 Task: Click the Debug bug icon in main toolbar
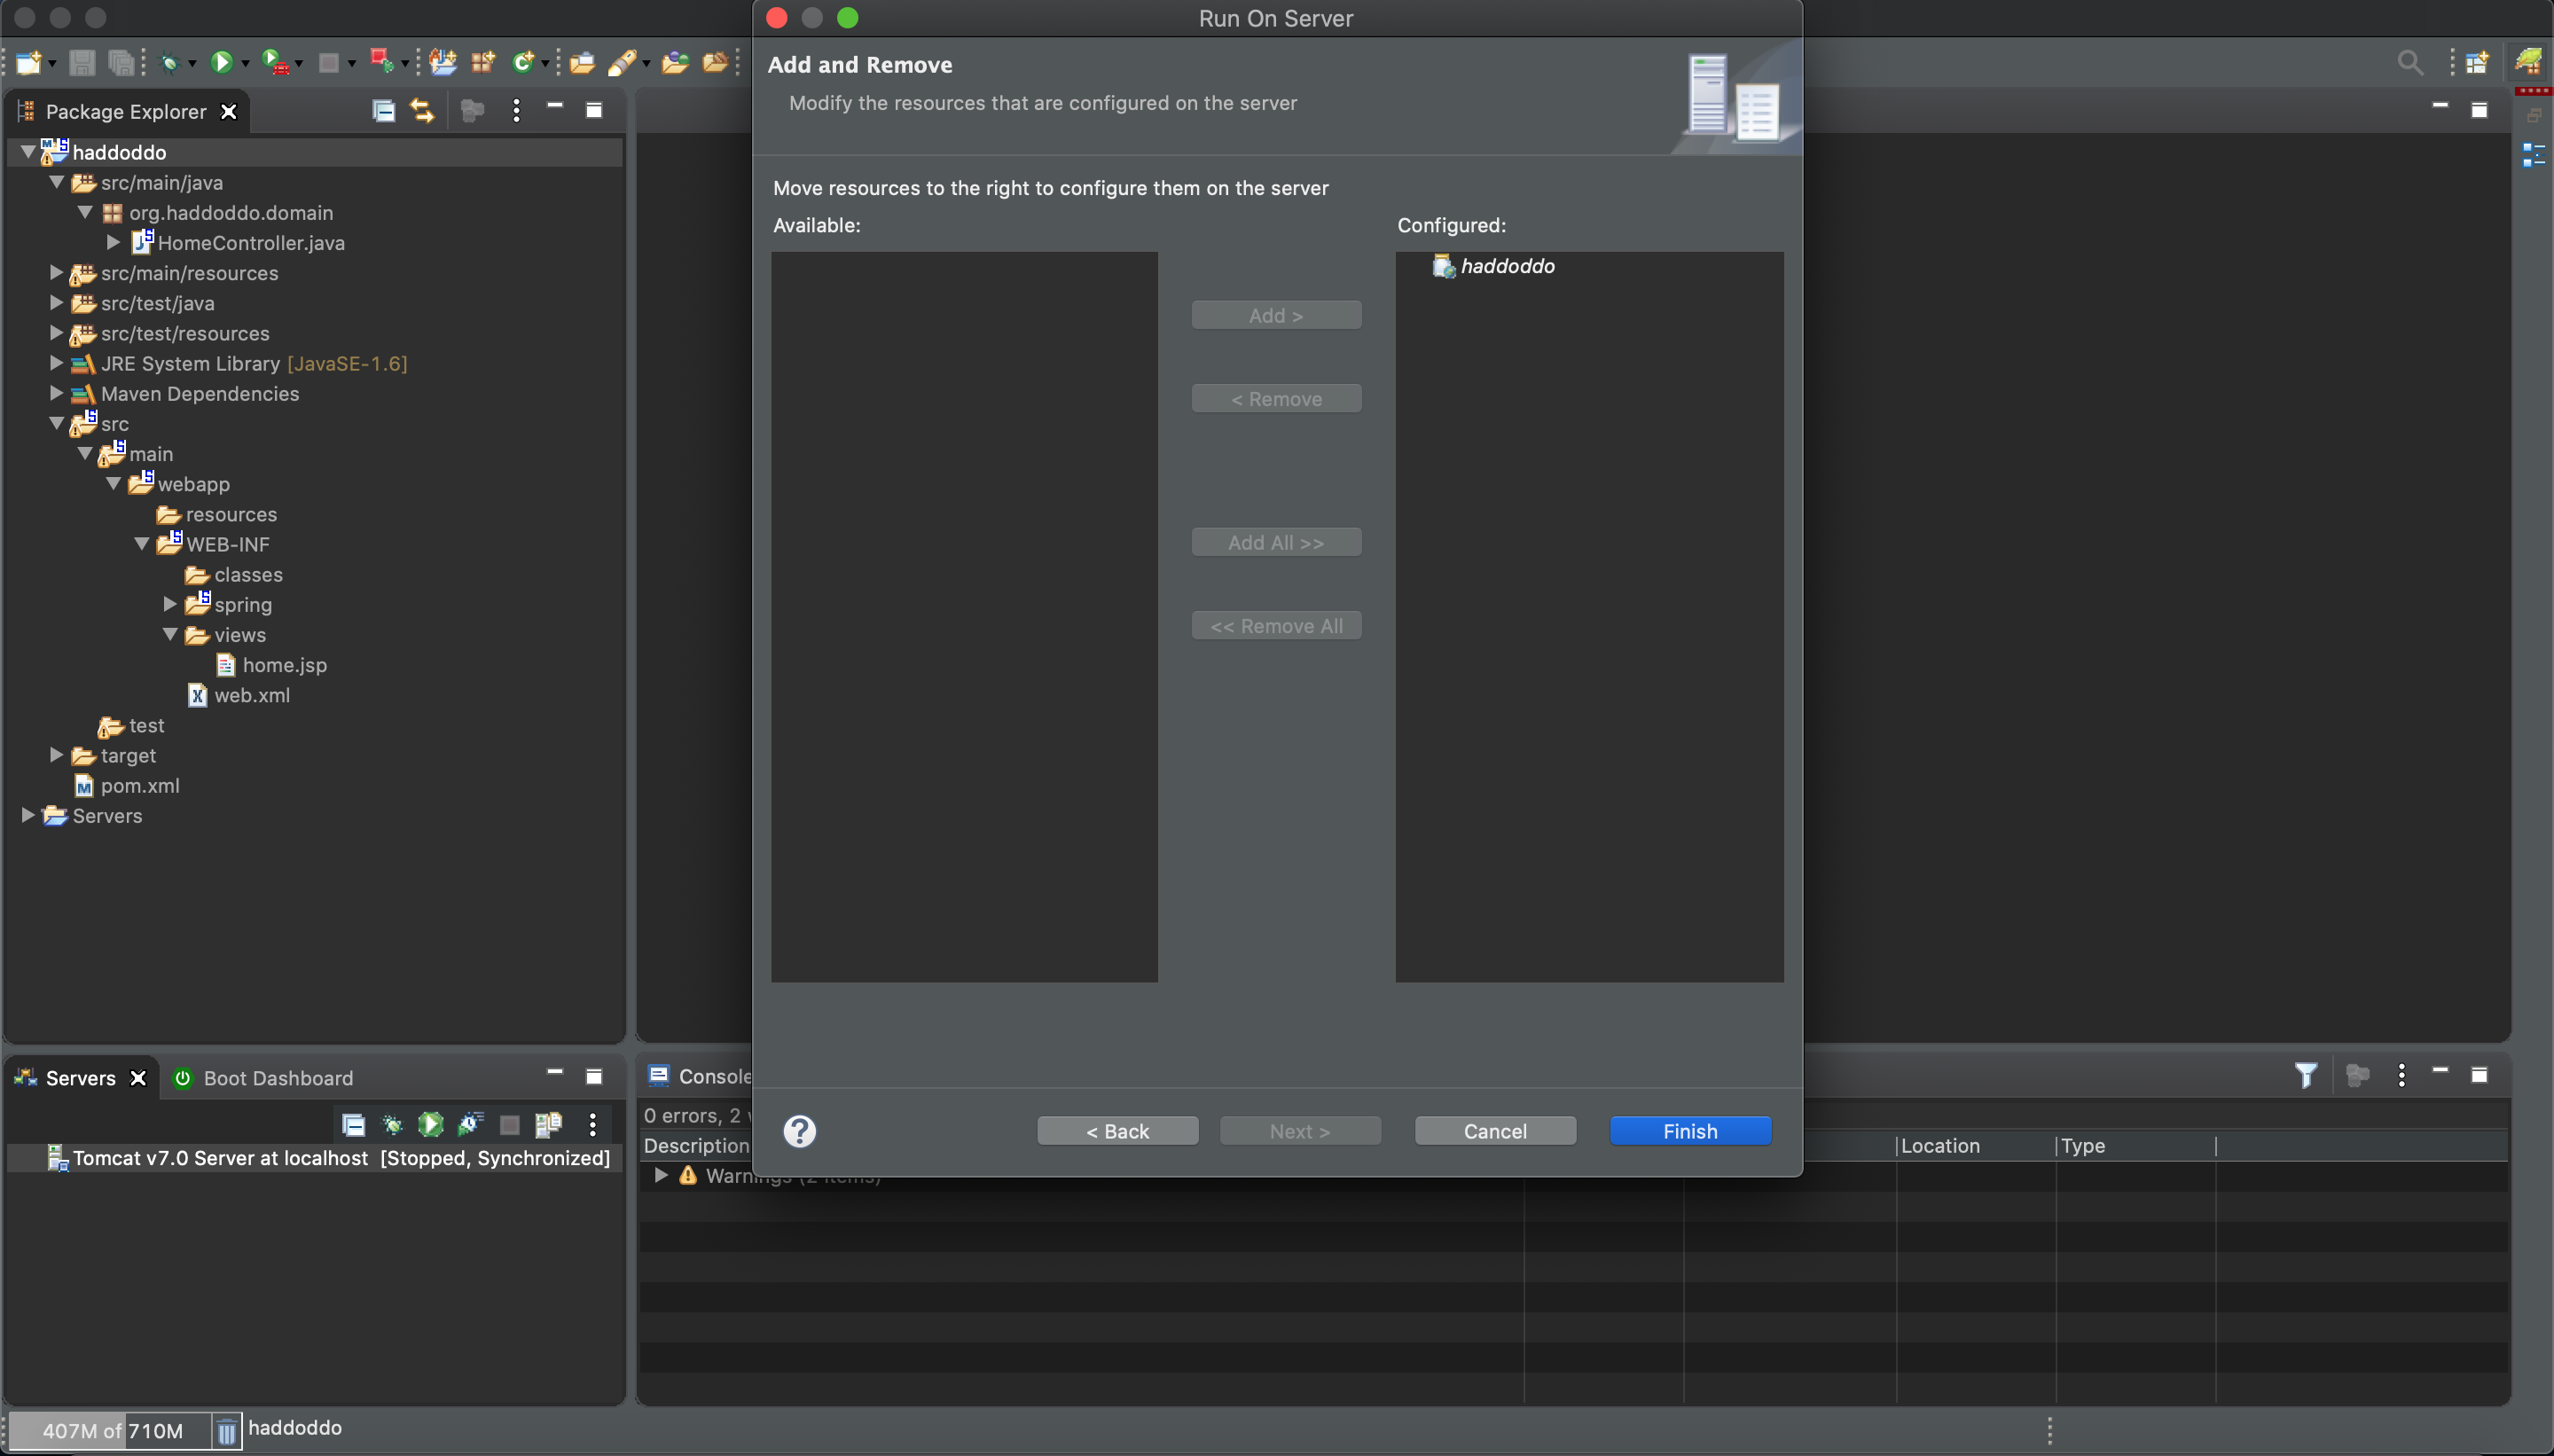(170, 63)
